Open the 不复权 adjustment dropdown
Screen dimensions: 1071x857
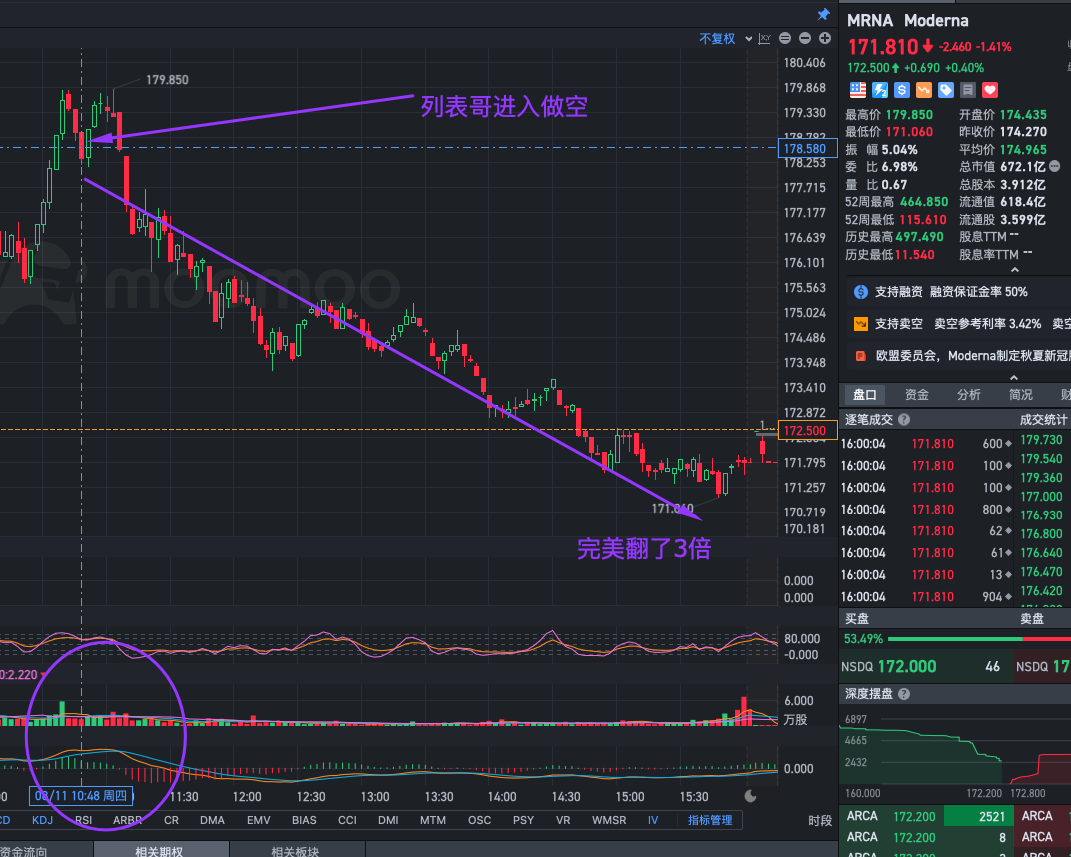[x=725, y=38]
